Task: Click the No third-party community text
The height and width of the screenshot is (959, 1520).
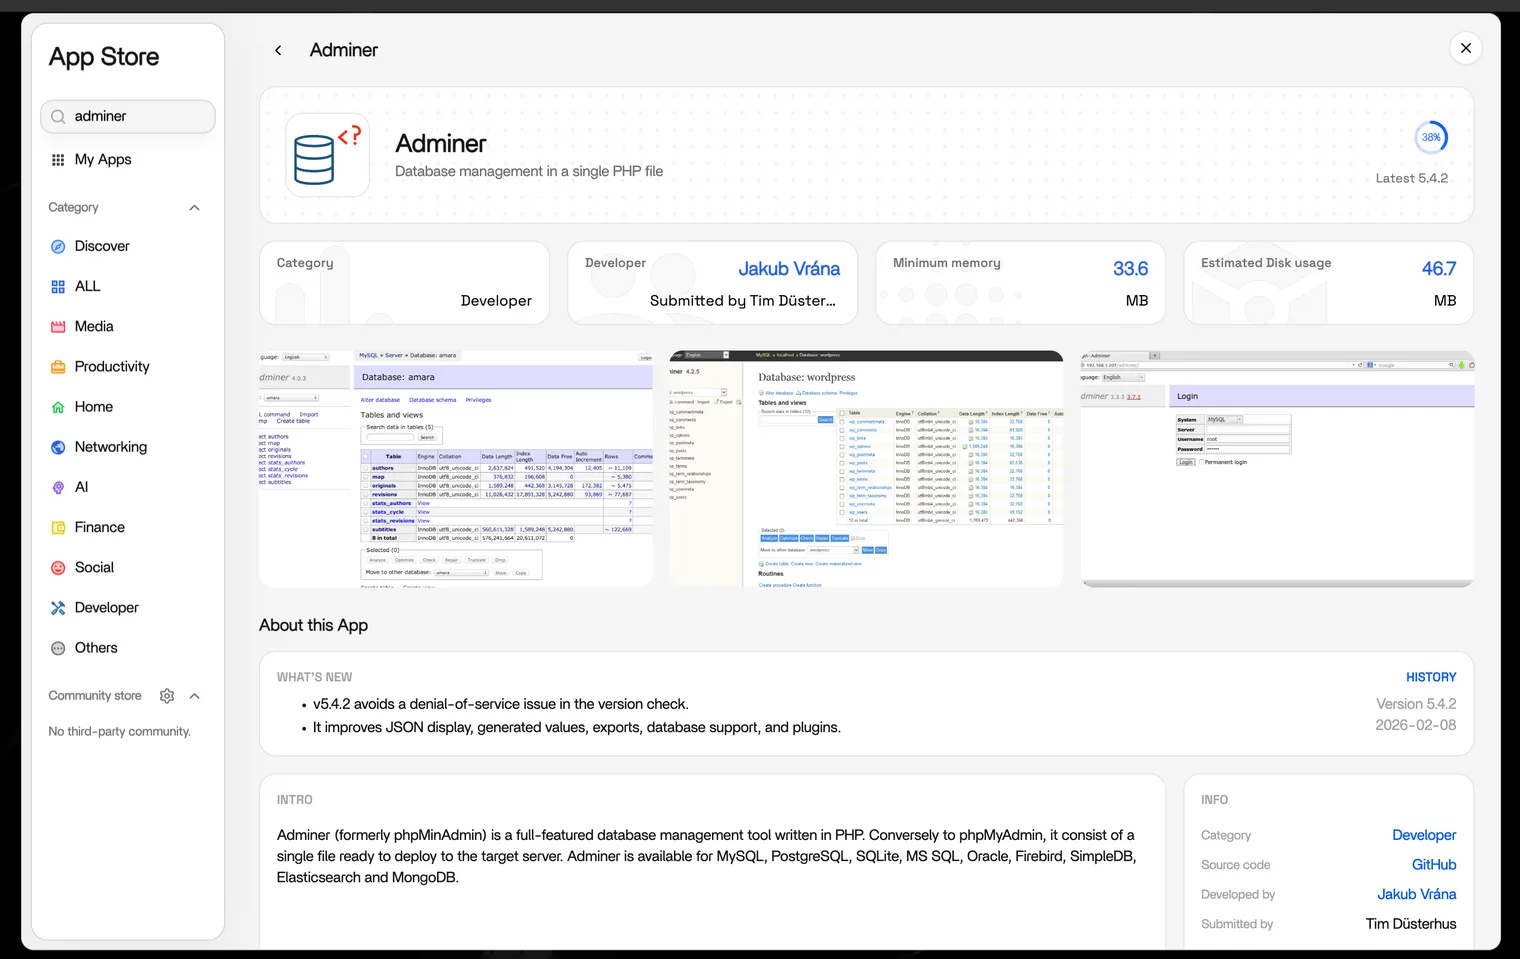Action: (119, 731)
